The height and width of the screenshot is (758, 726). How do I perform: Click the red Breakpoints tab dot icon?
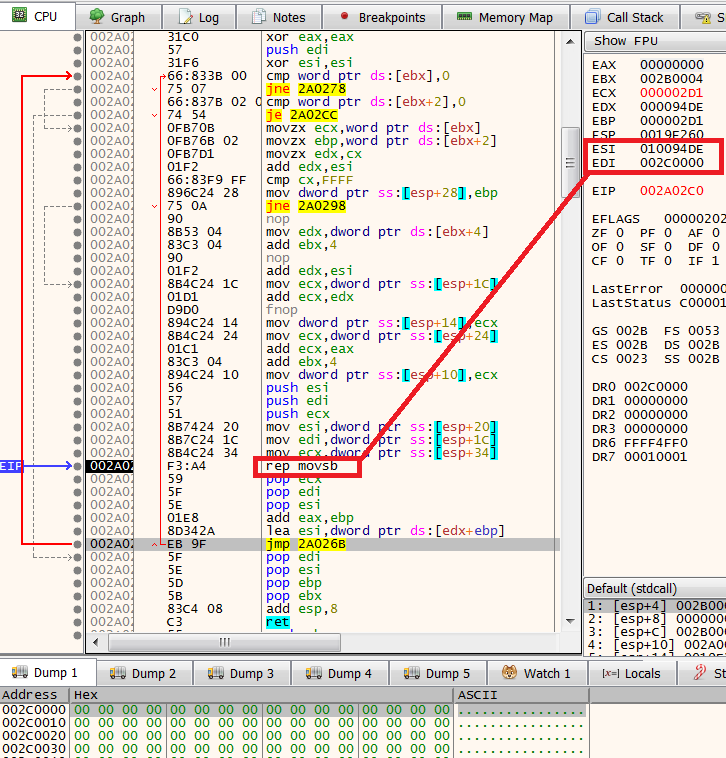[x=344, y=16]
